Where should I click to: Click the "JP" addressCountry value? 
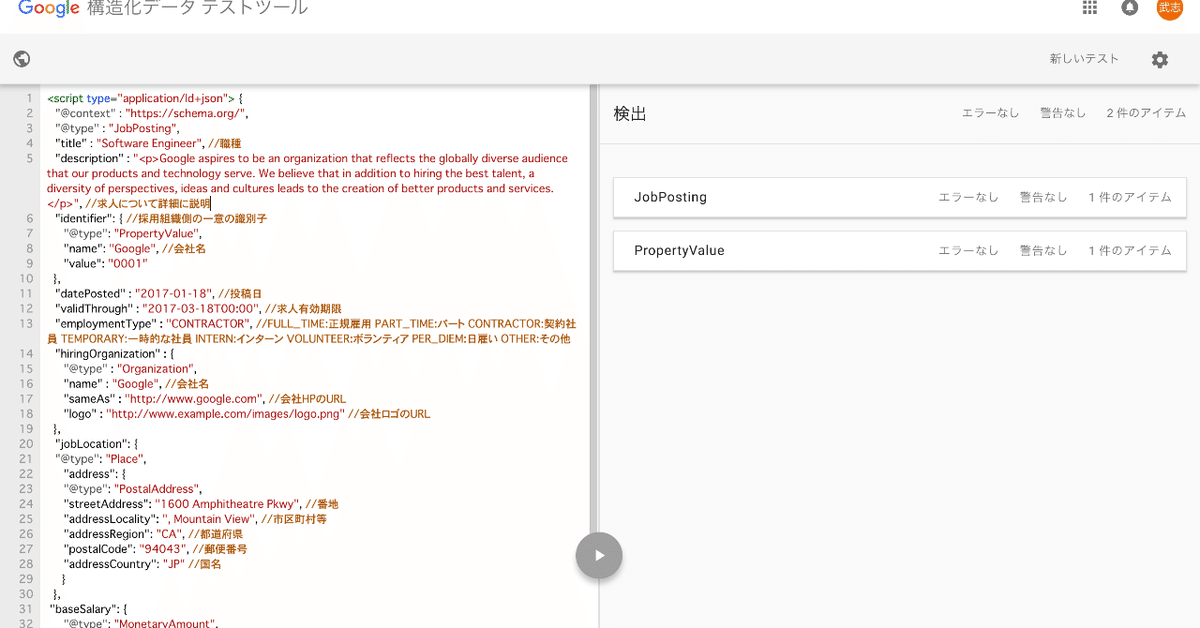click(x=176, y=564)
